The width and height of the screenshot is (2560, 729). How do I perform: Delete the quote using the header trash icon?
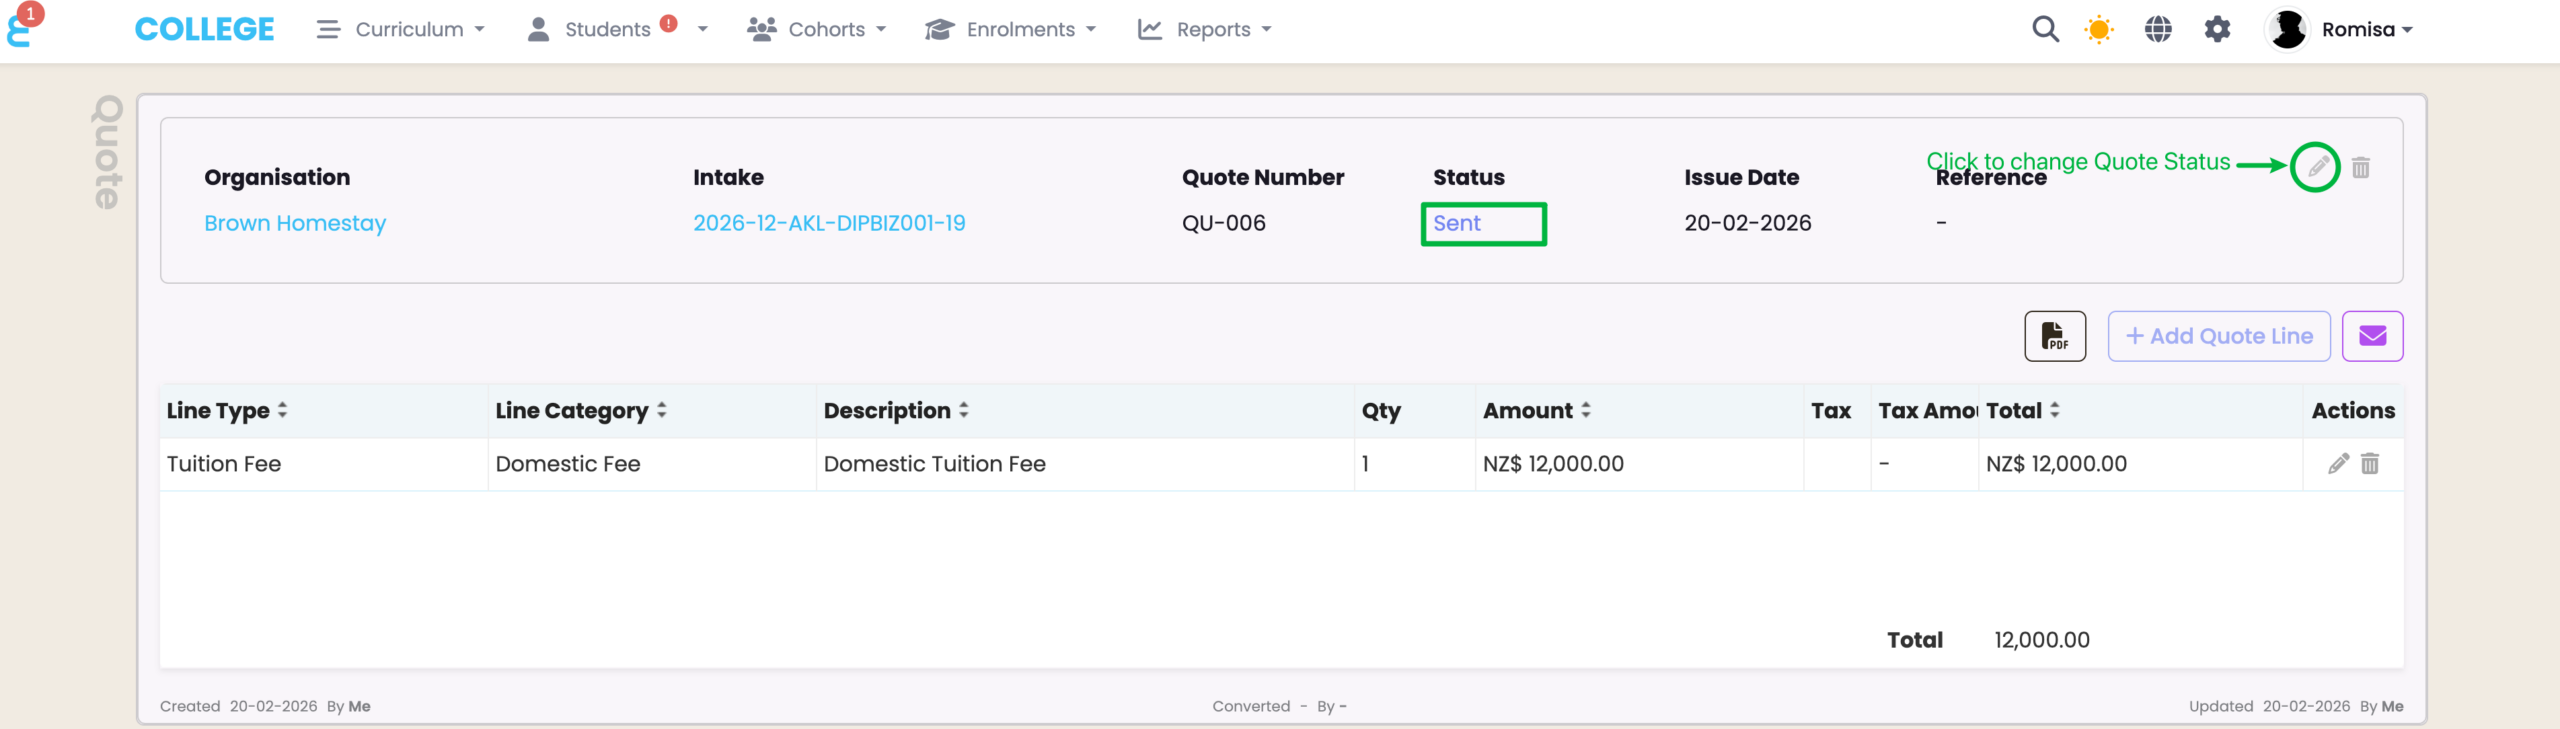click(2361, 167)
